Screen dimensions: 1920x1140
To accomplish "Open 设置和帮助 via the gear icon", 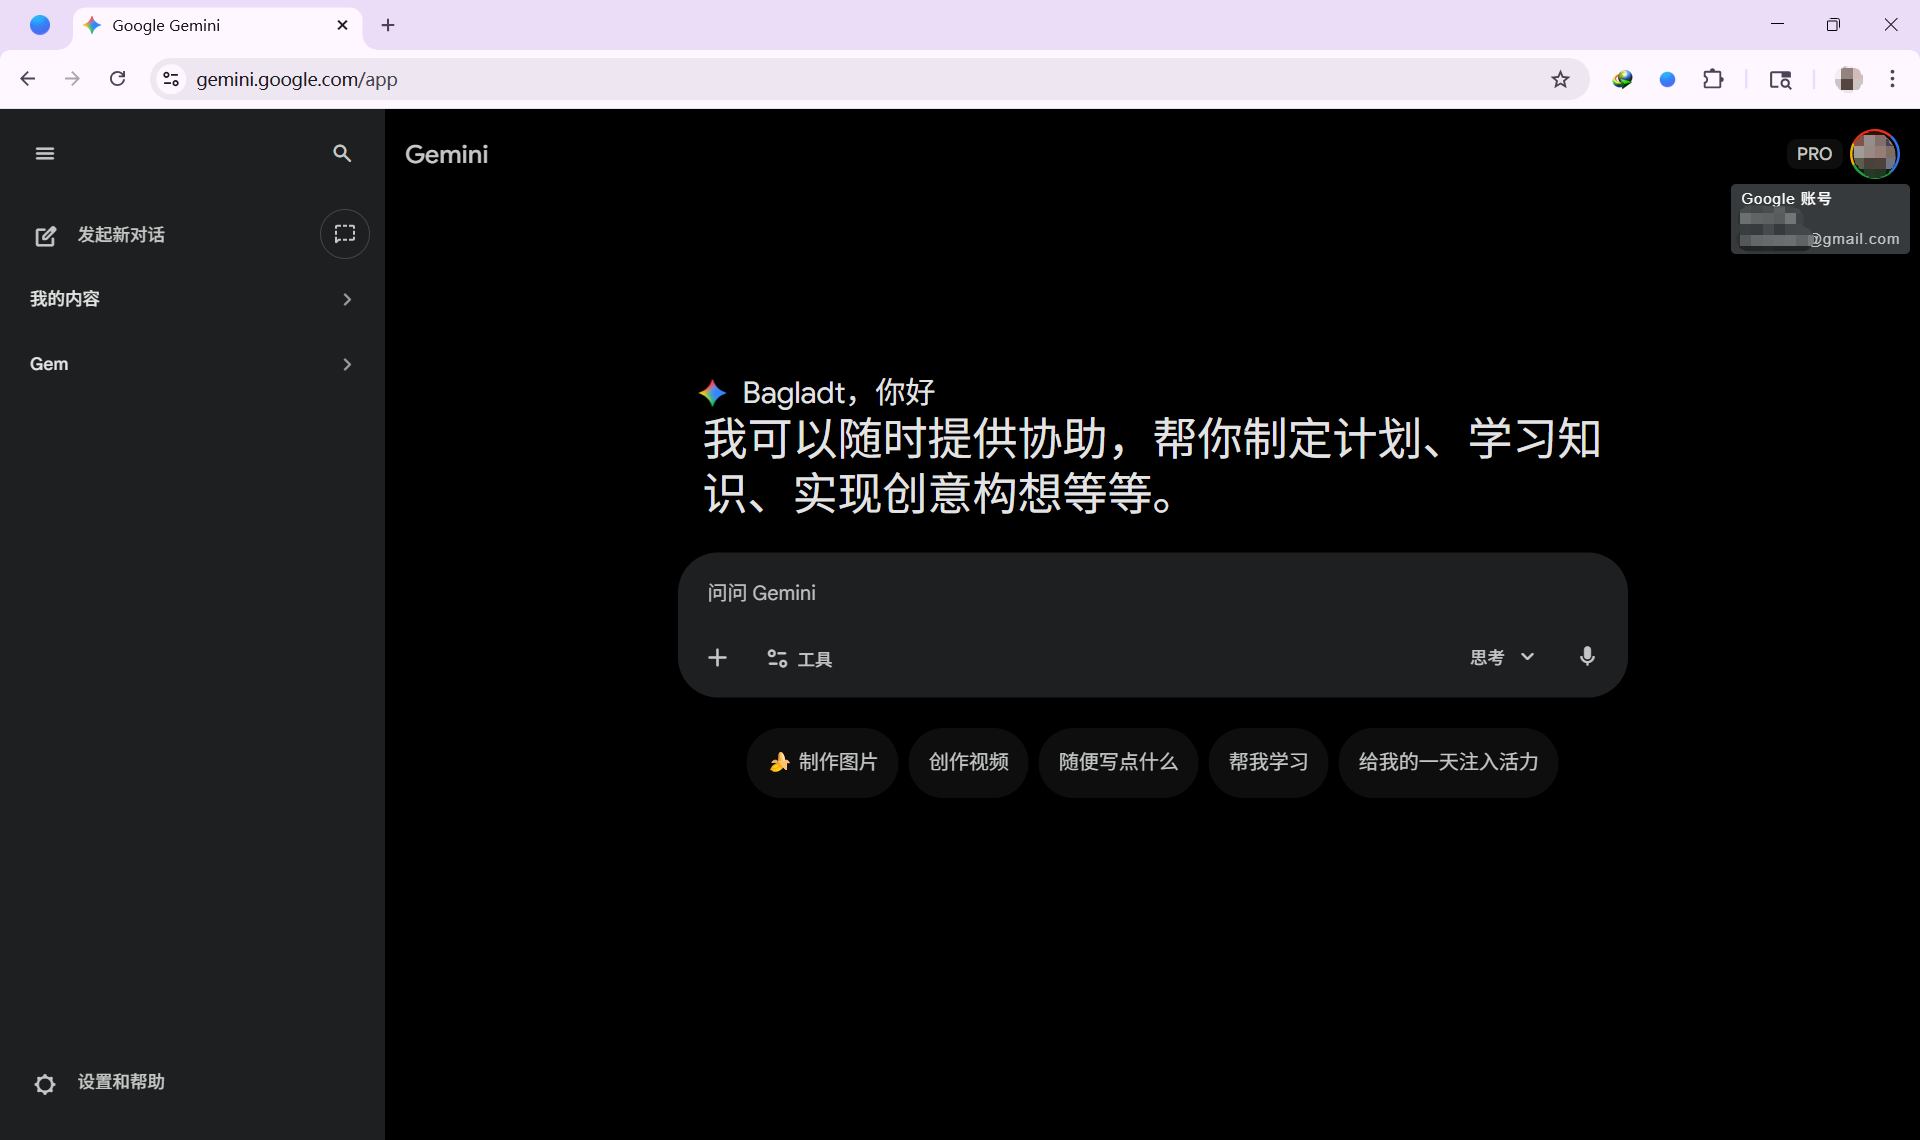I will (44, 1083).
